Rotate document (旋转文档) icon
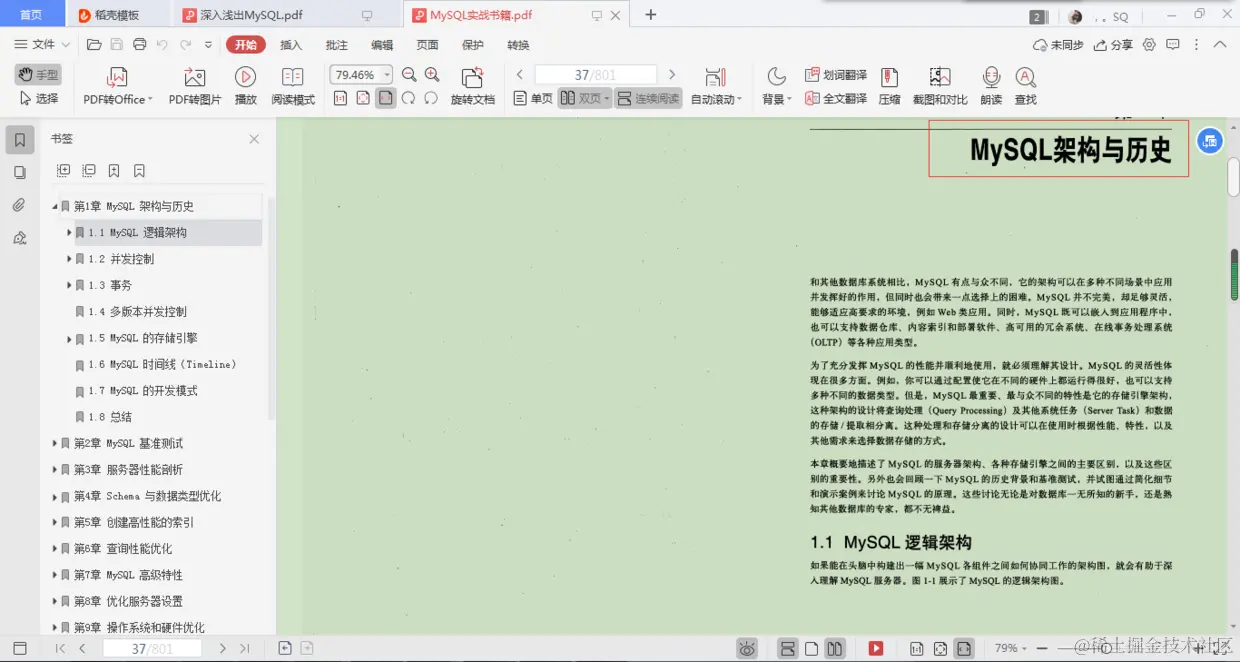This screenshot has height=662, width=1240. [x=473, y=86]
